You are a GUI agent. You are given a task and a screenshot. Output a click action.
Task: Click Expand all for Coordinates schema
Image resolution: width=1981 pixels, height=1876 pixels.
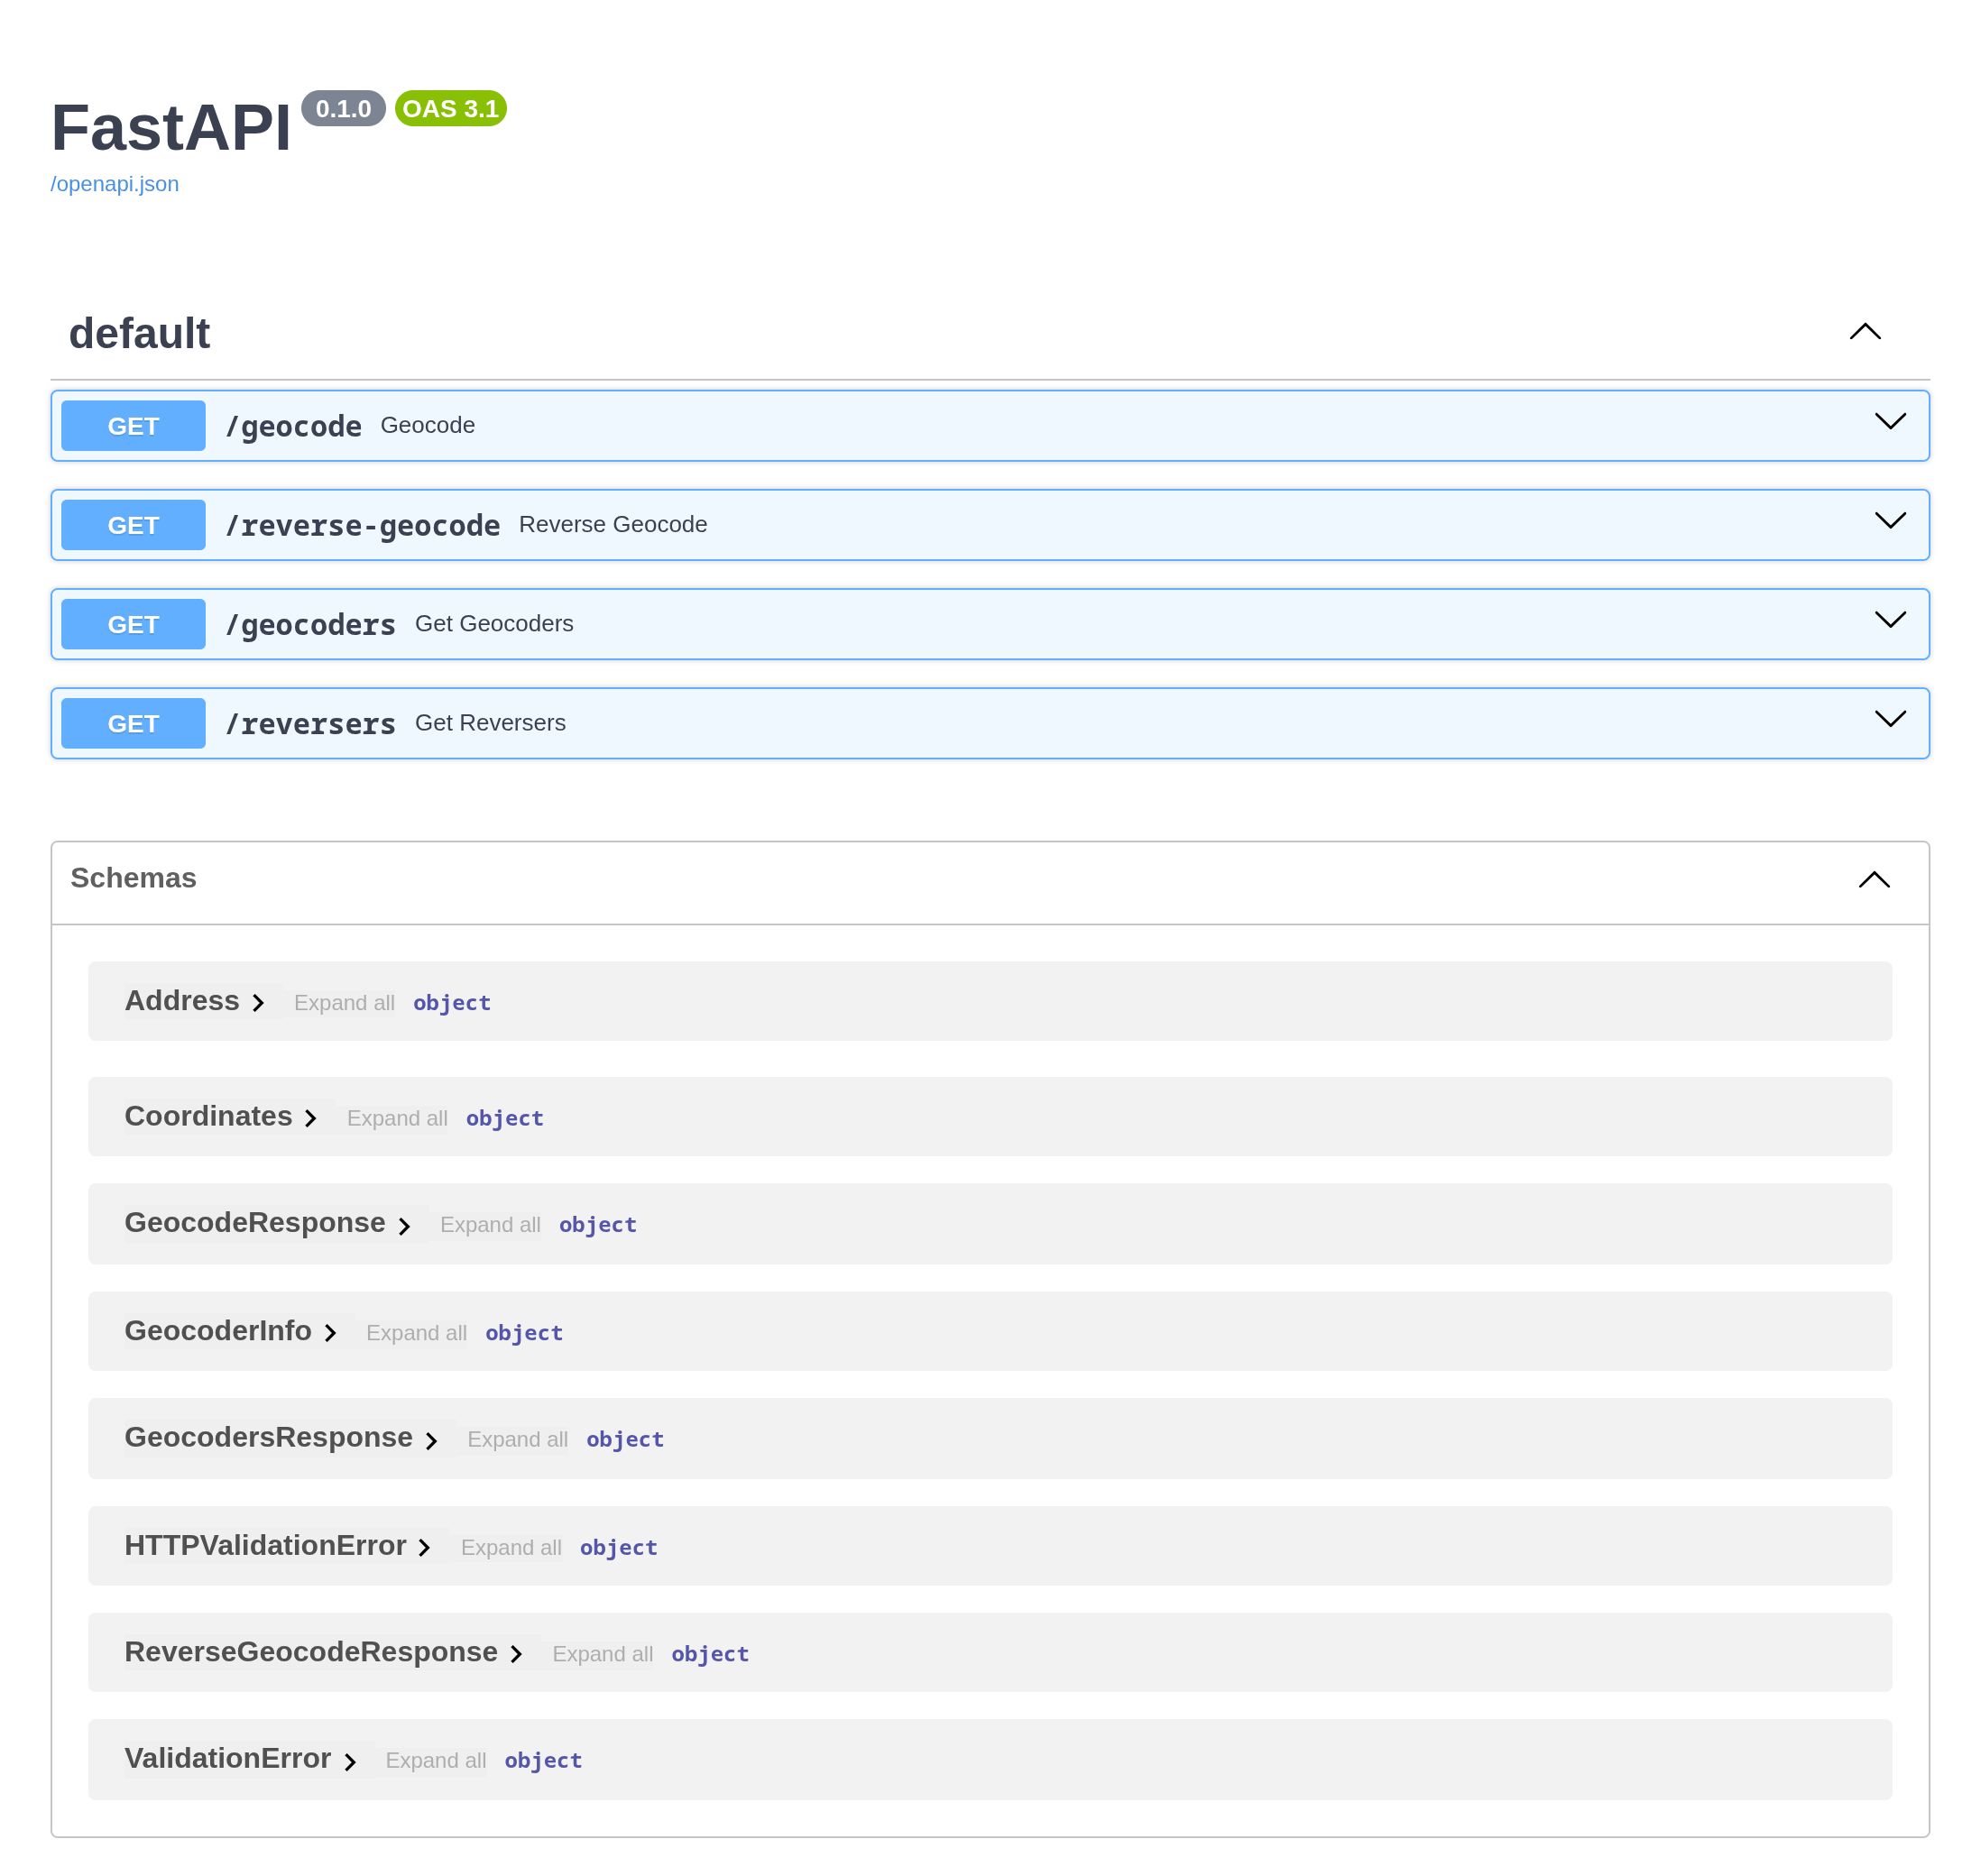click(x=397, y=1117)
